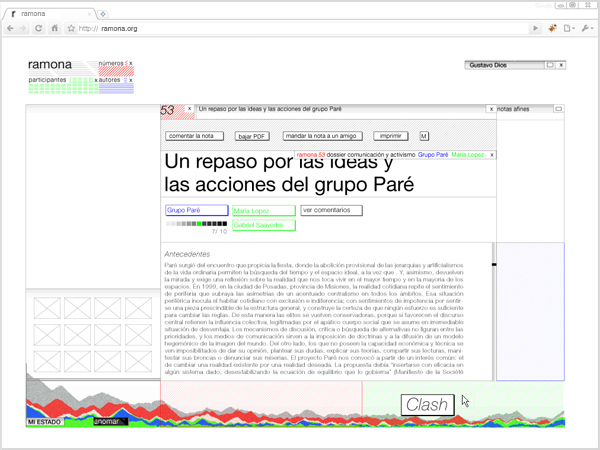The height and width of the screenshot is (450, 600).
Task: Close the Gustavo Dios user box
Action: coord(561,65)
